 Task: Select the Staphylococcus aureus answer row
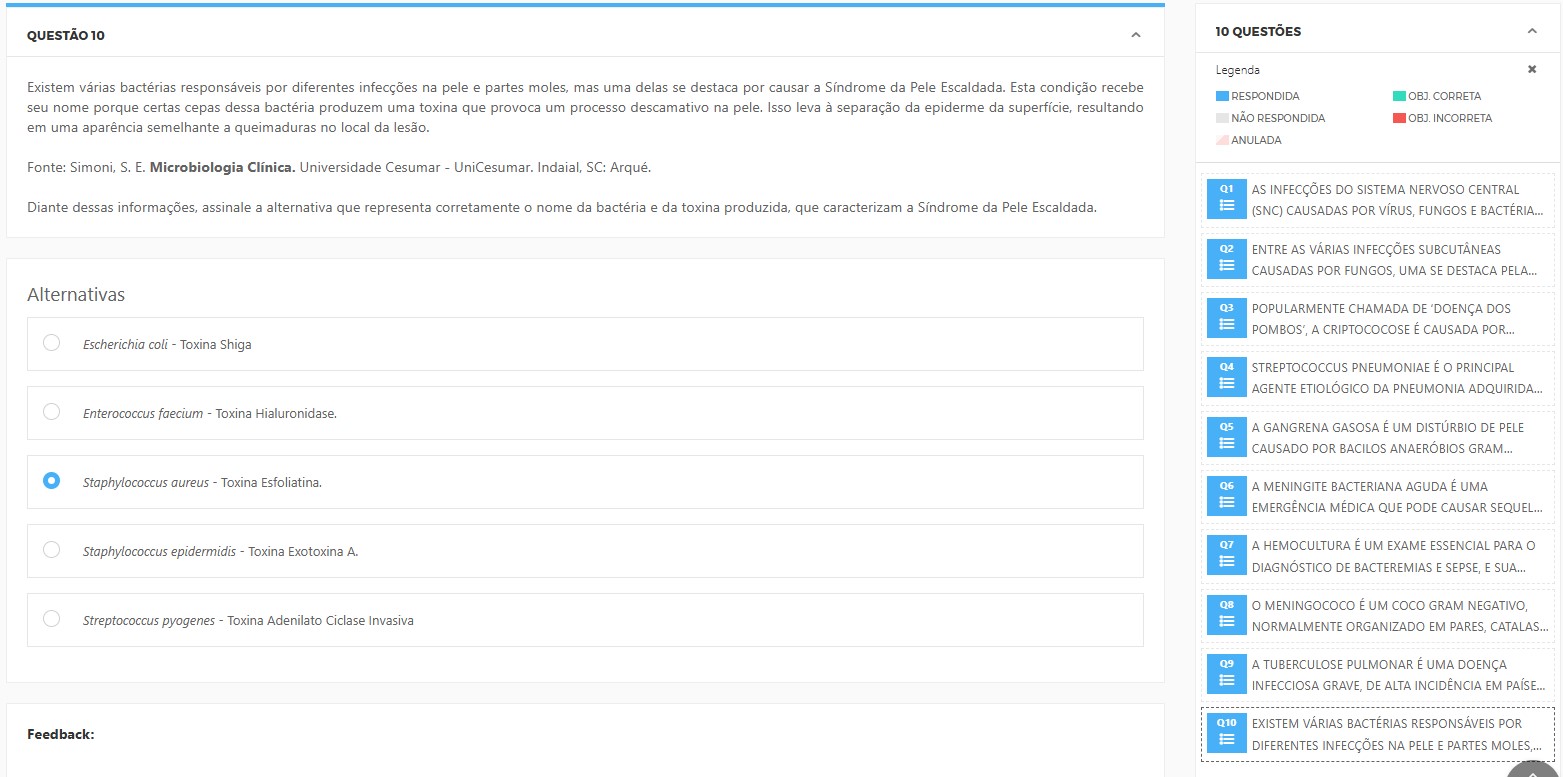584,482
